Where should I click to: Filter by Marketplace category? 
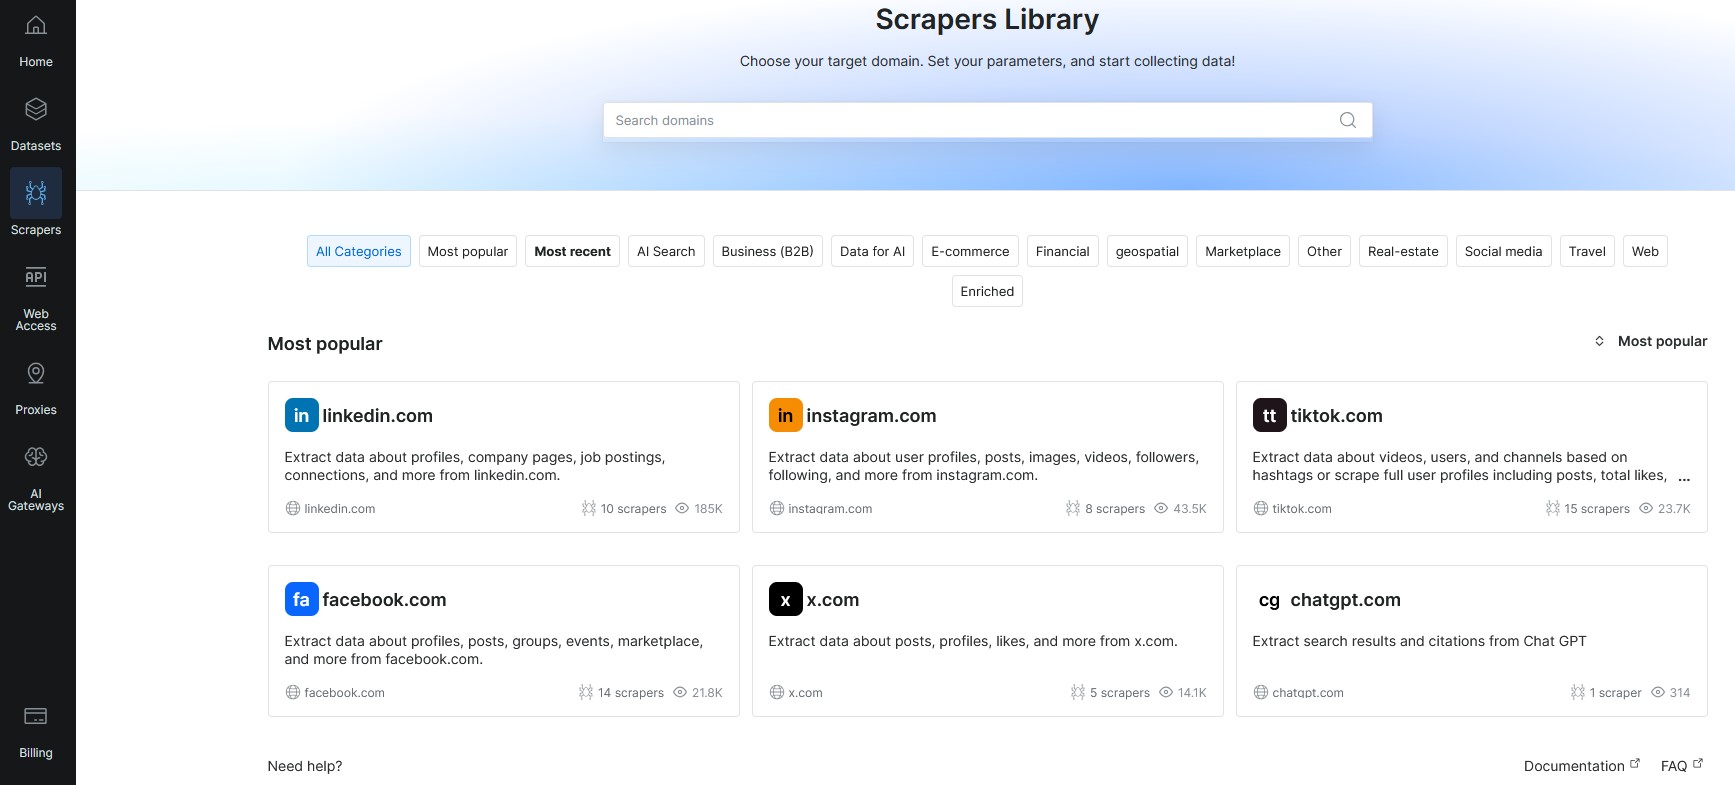1243,251
